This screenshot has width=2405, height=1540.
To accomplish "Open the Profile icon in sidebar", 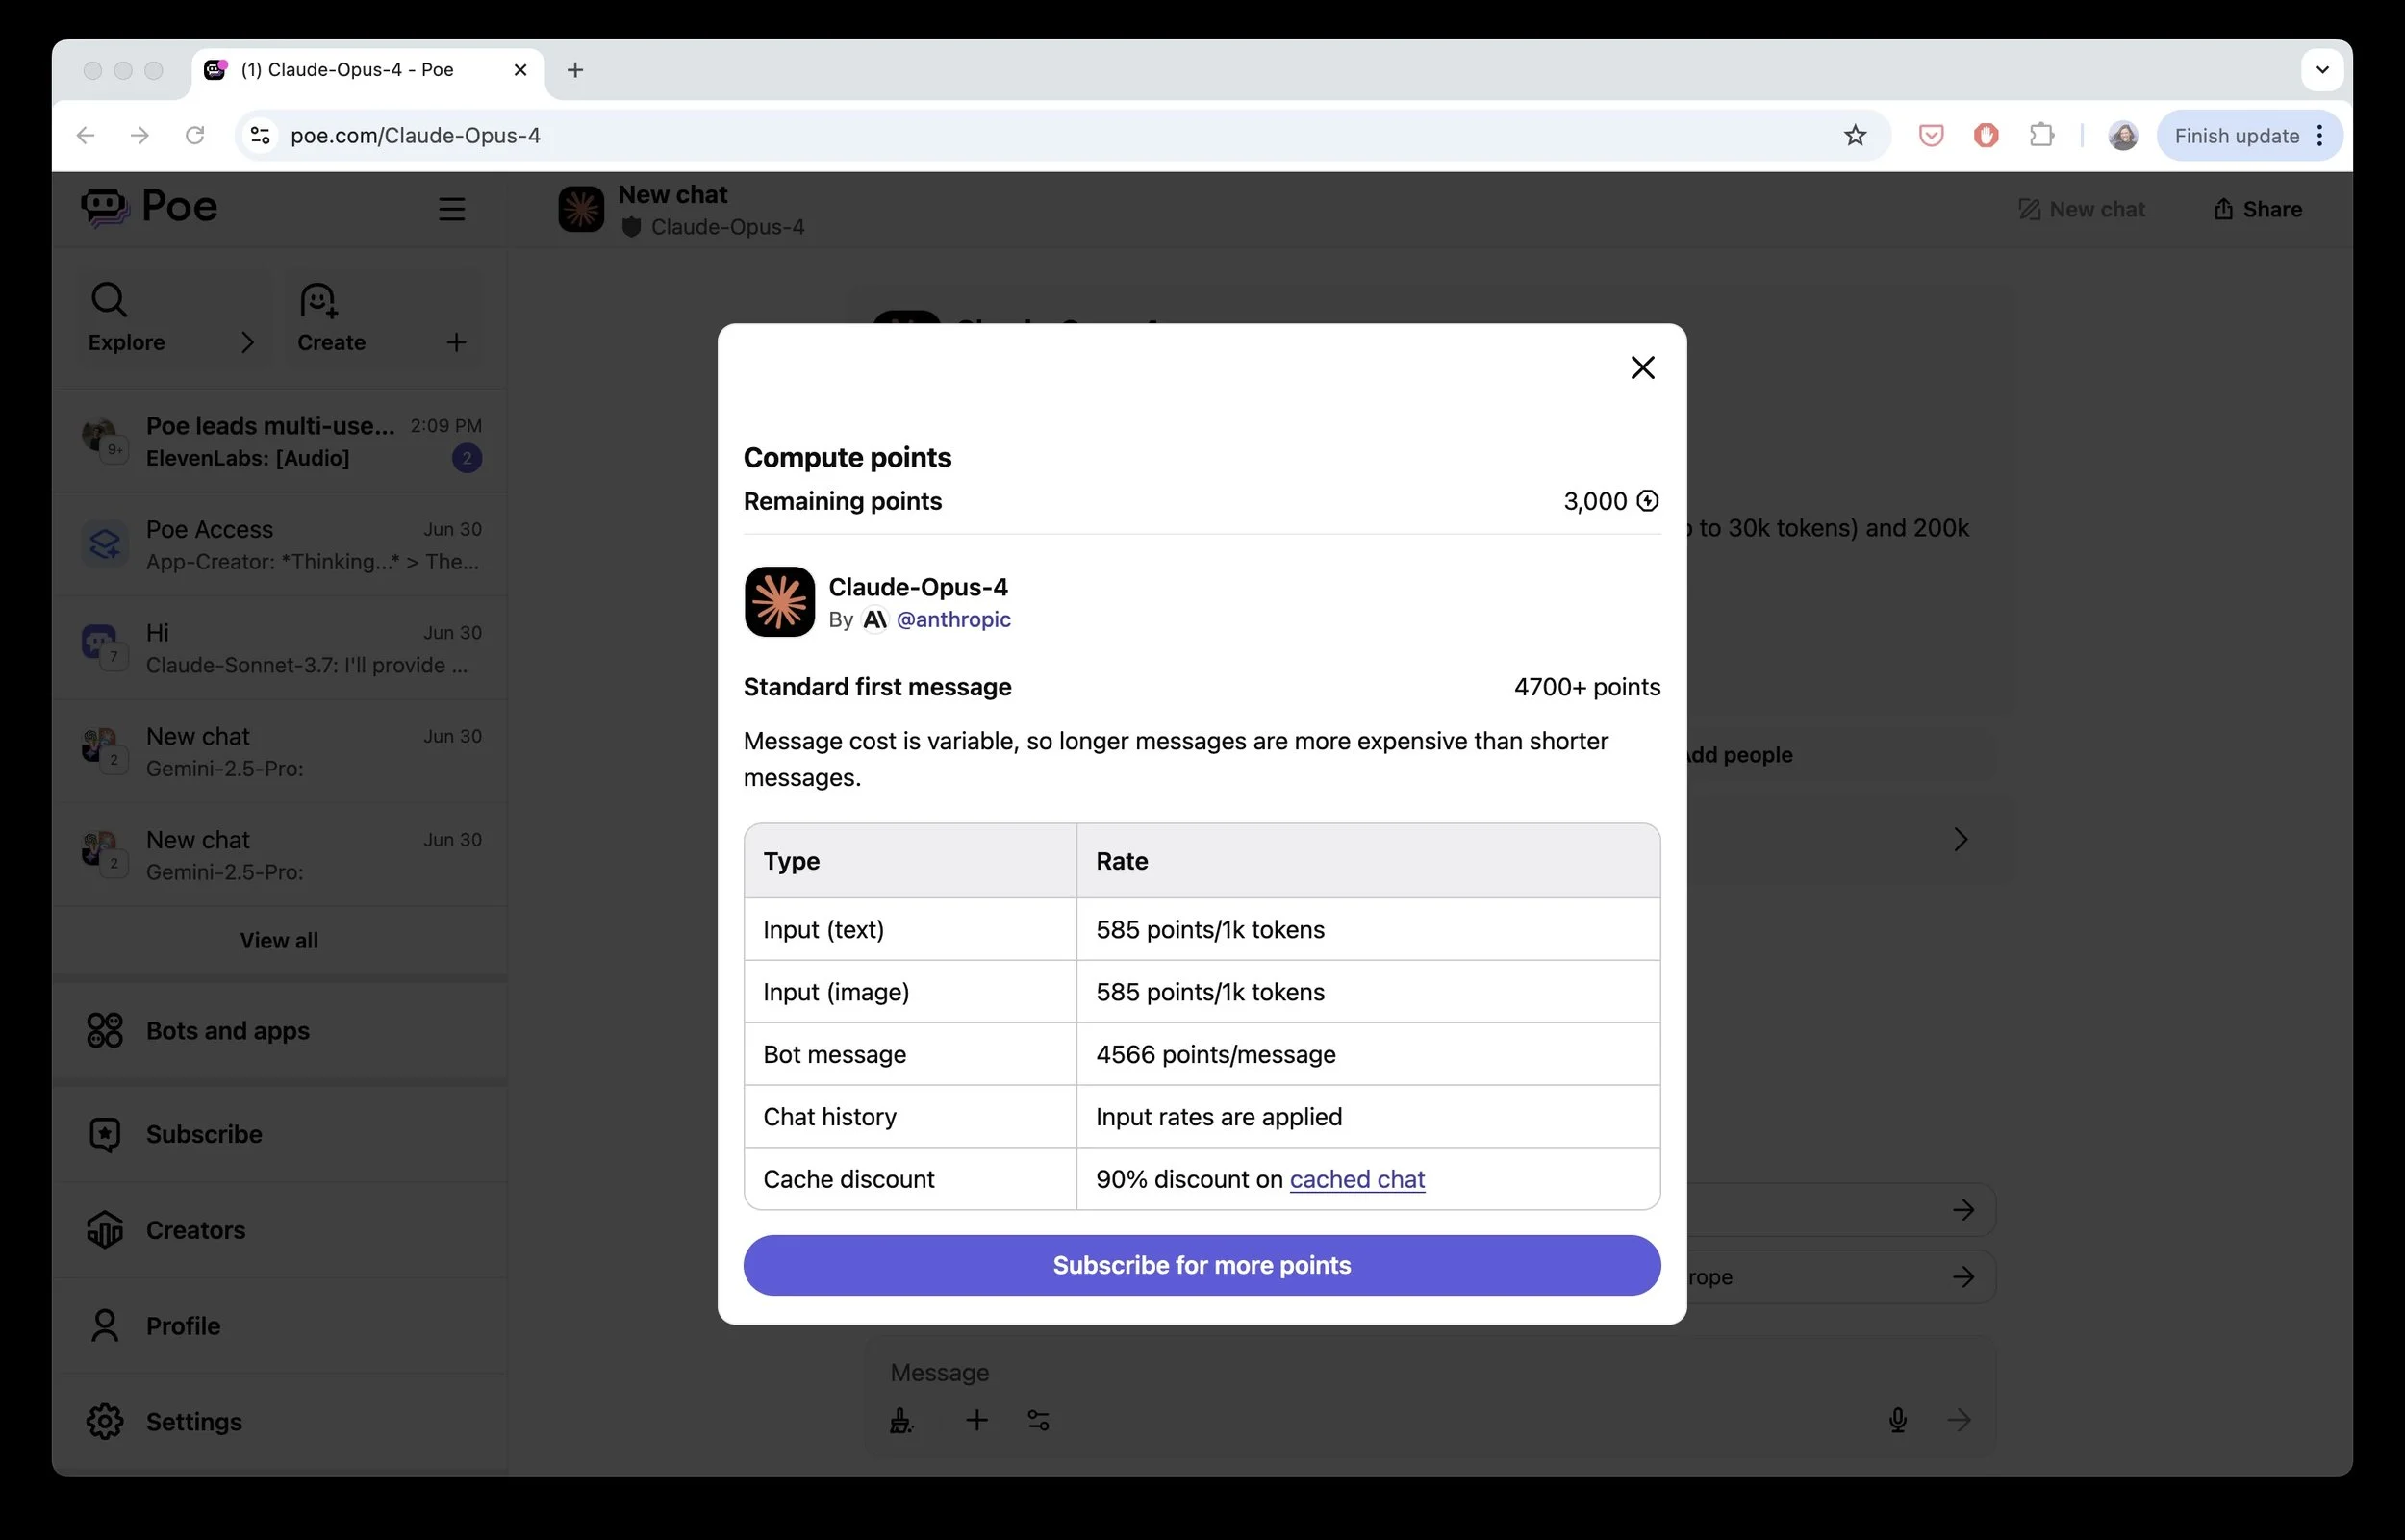I will (105, 1326).
